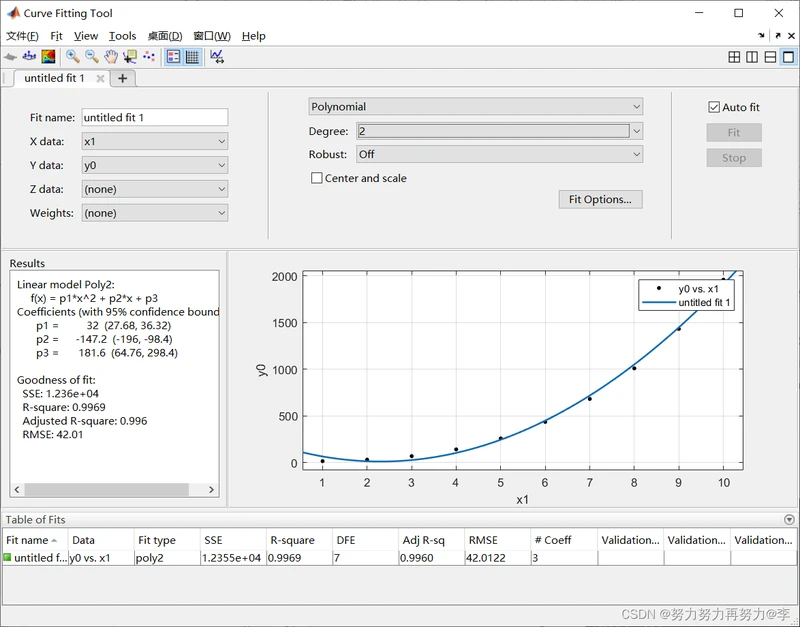Open Table of Fits options arrow
The height and width of the screenshot is (627, 800).
789,519
